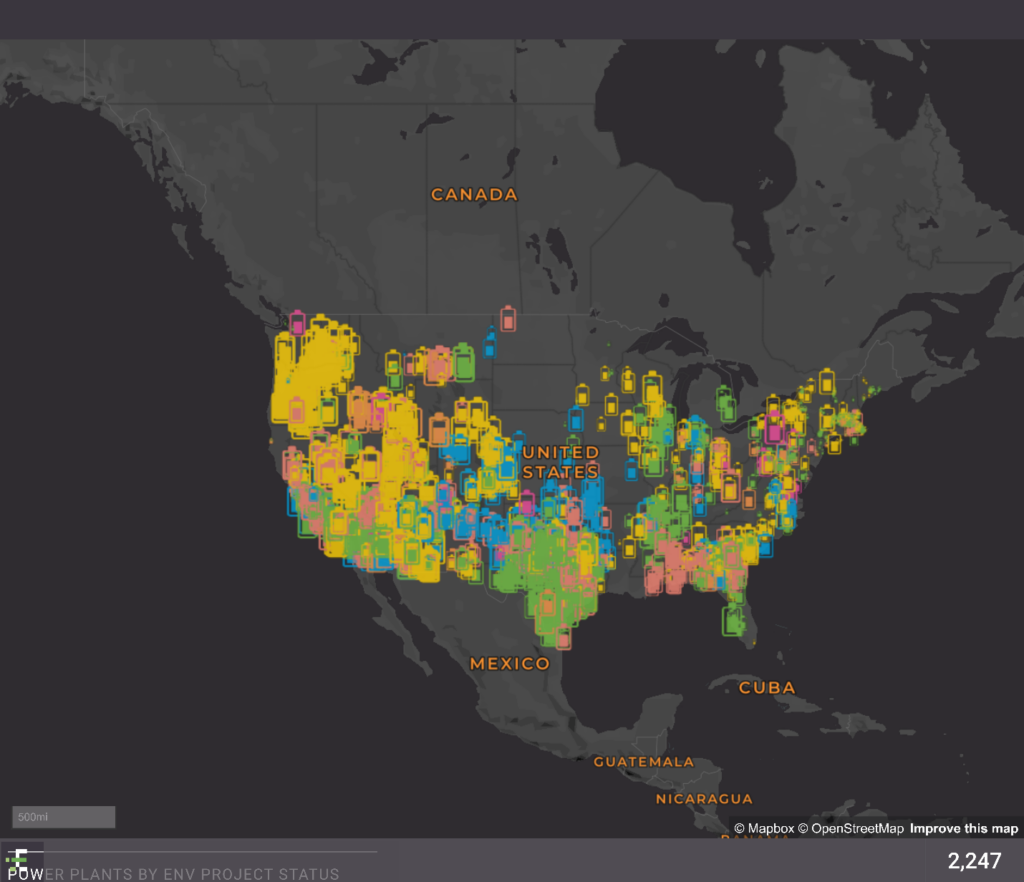Open the Mapbox attribution link

764,828
